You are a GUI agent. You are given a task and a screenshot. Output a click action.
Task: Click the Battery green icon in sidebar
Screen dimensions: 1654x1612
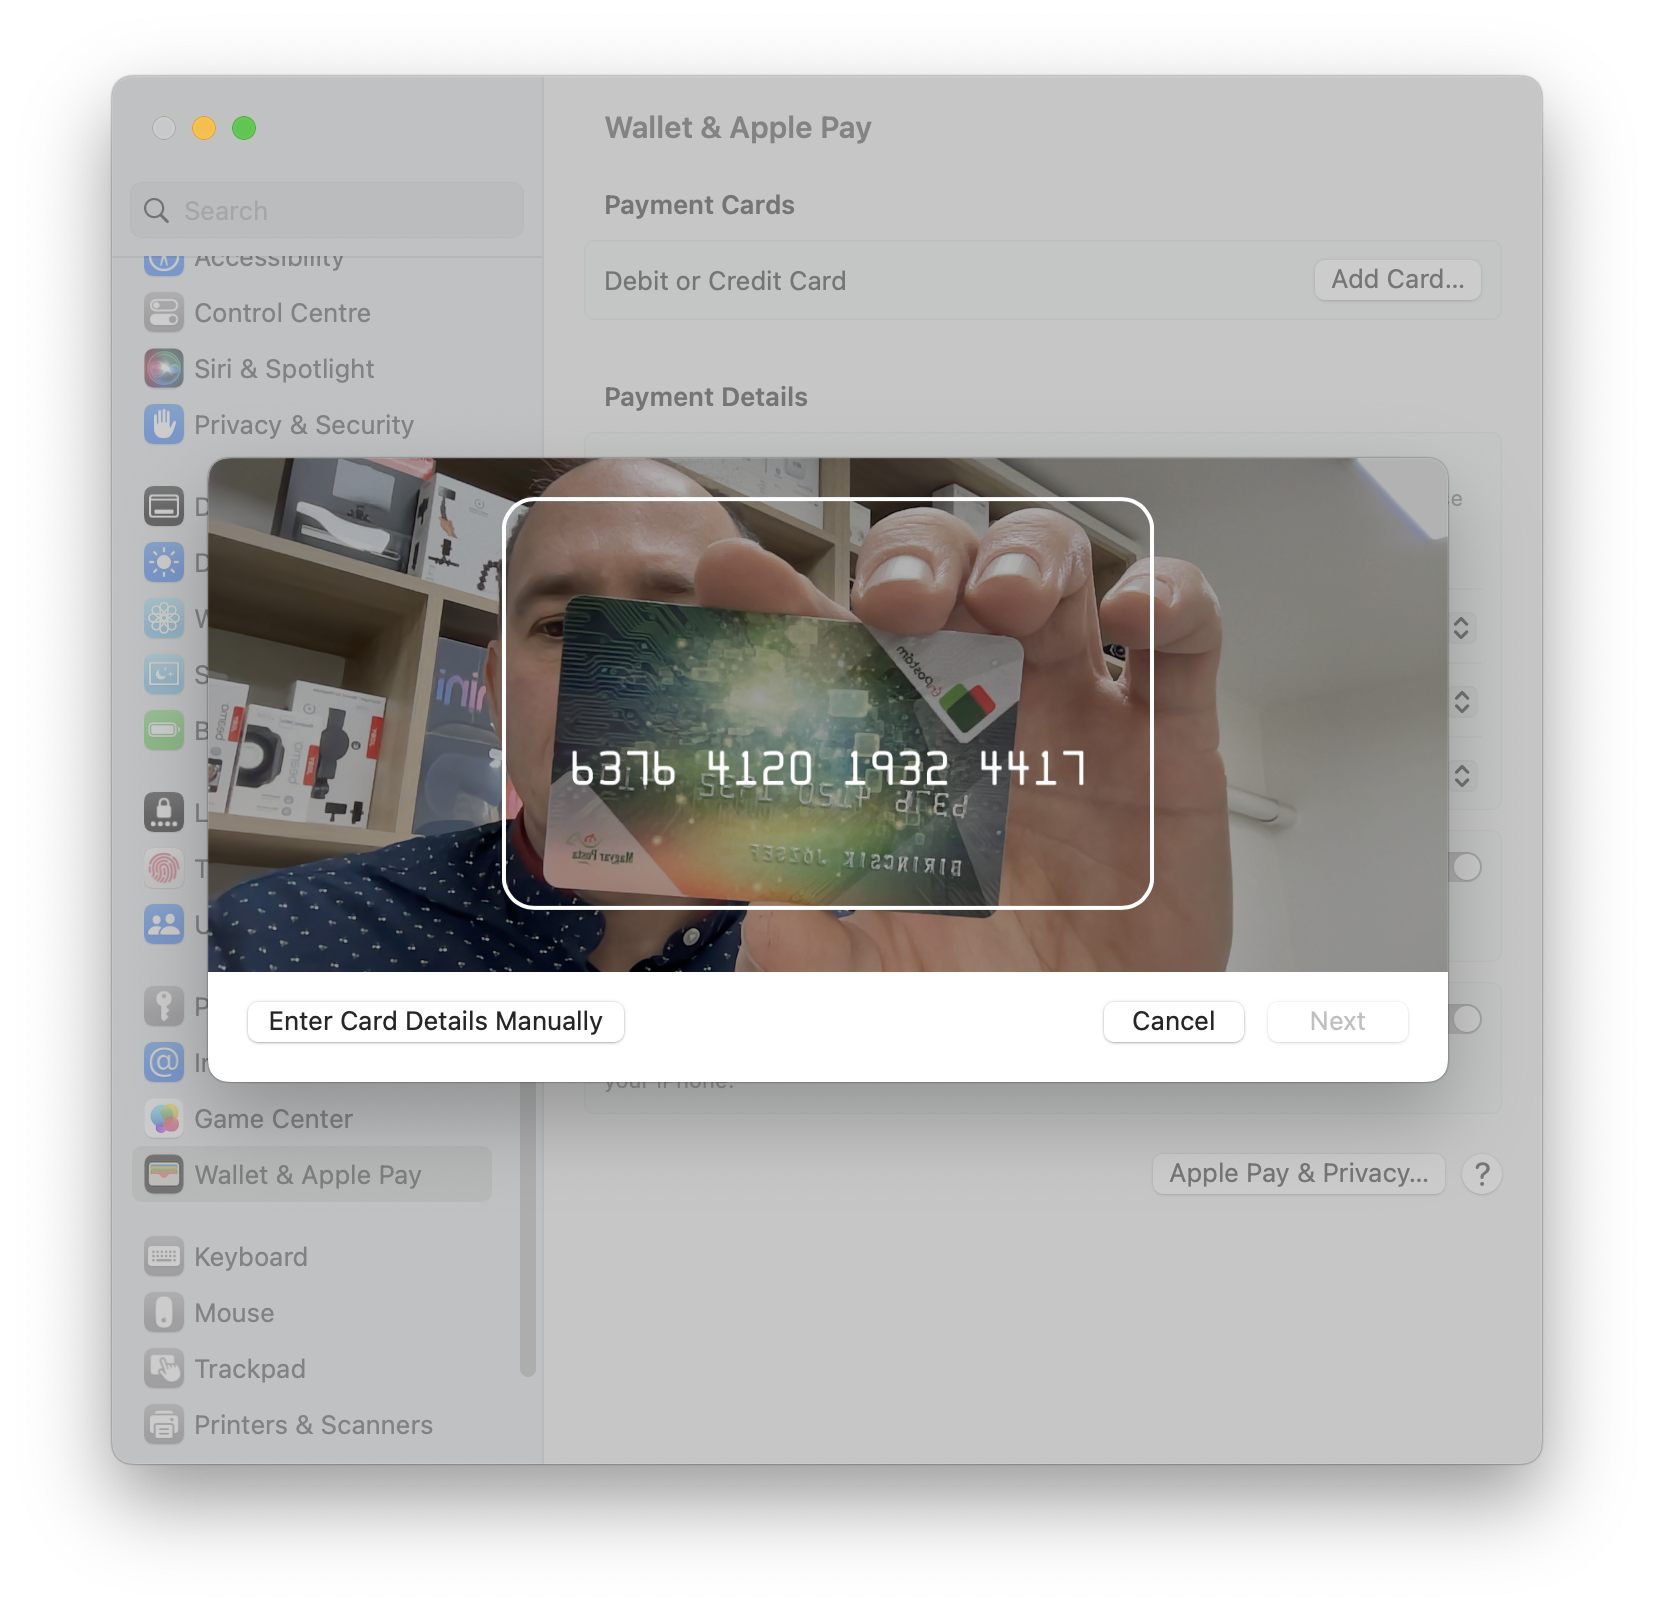pos(164,731)
